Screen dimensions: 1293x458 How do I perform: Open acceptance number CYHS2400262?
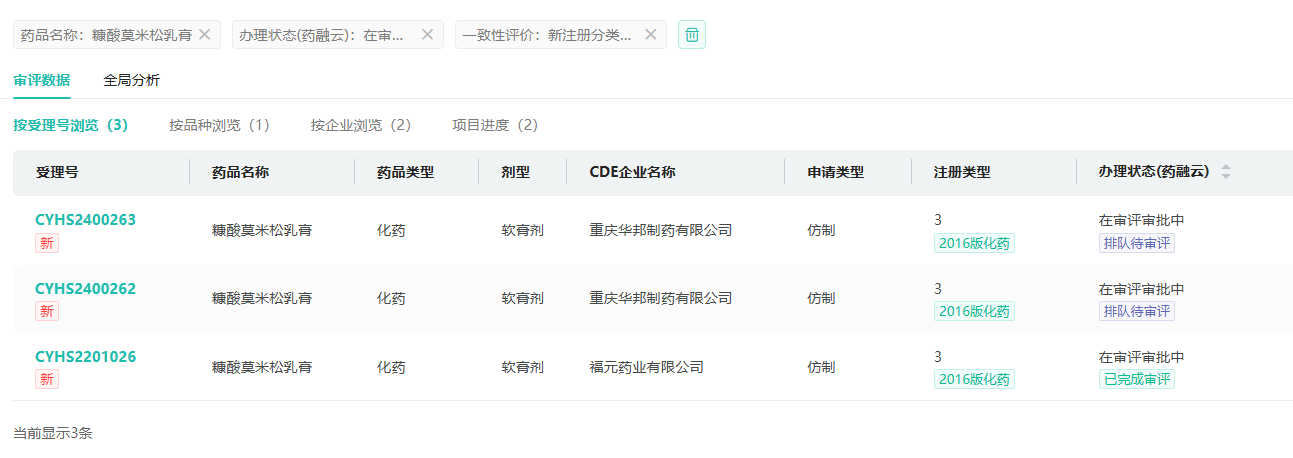click(x=85, y=289)
